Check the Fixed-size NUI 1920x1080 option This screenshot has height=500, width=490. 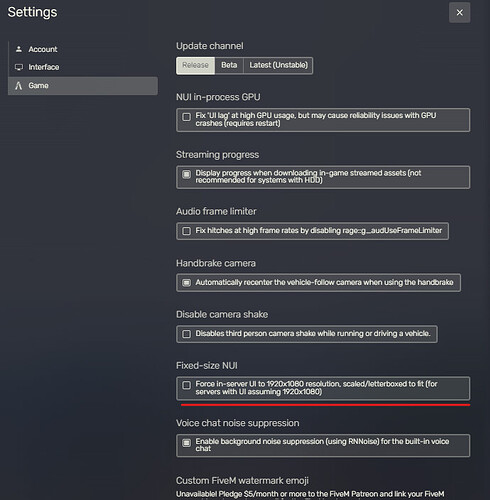(187, 385)
